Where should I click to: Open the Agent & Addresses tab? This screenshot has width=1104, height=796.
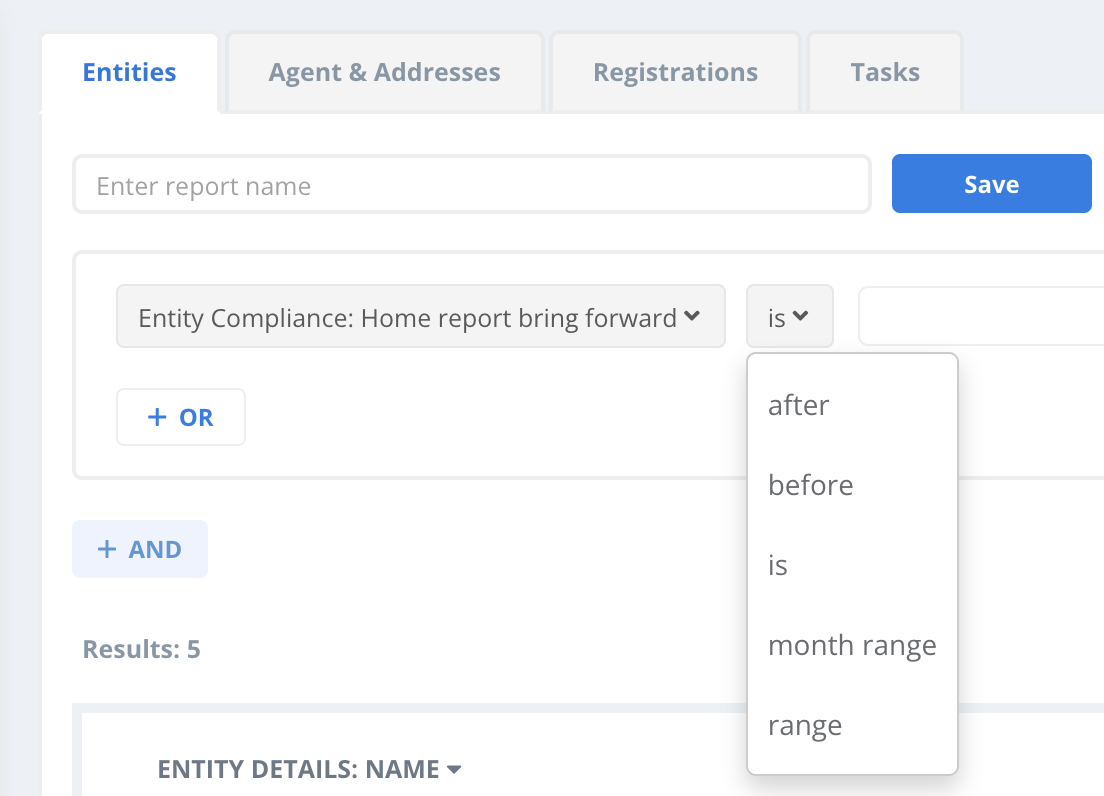(384, 73)
